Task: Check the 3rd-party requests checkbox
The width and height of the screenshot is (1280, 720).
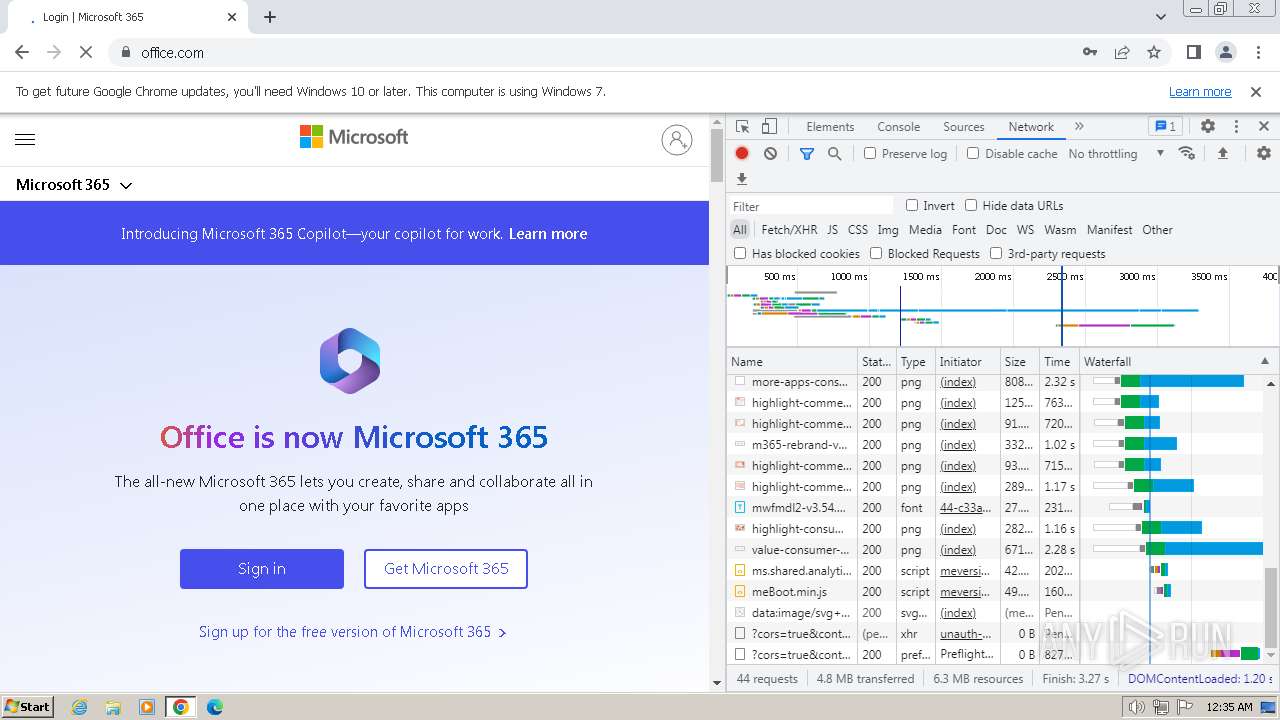Action: point(996,253)
